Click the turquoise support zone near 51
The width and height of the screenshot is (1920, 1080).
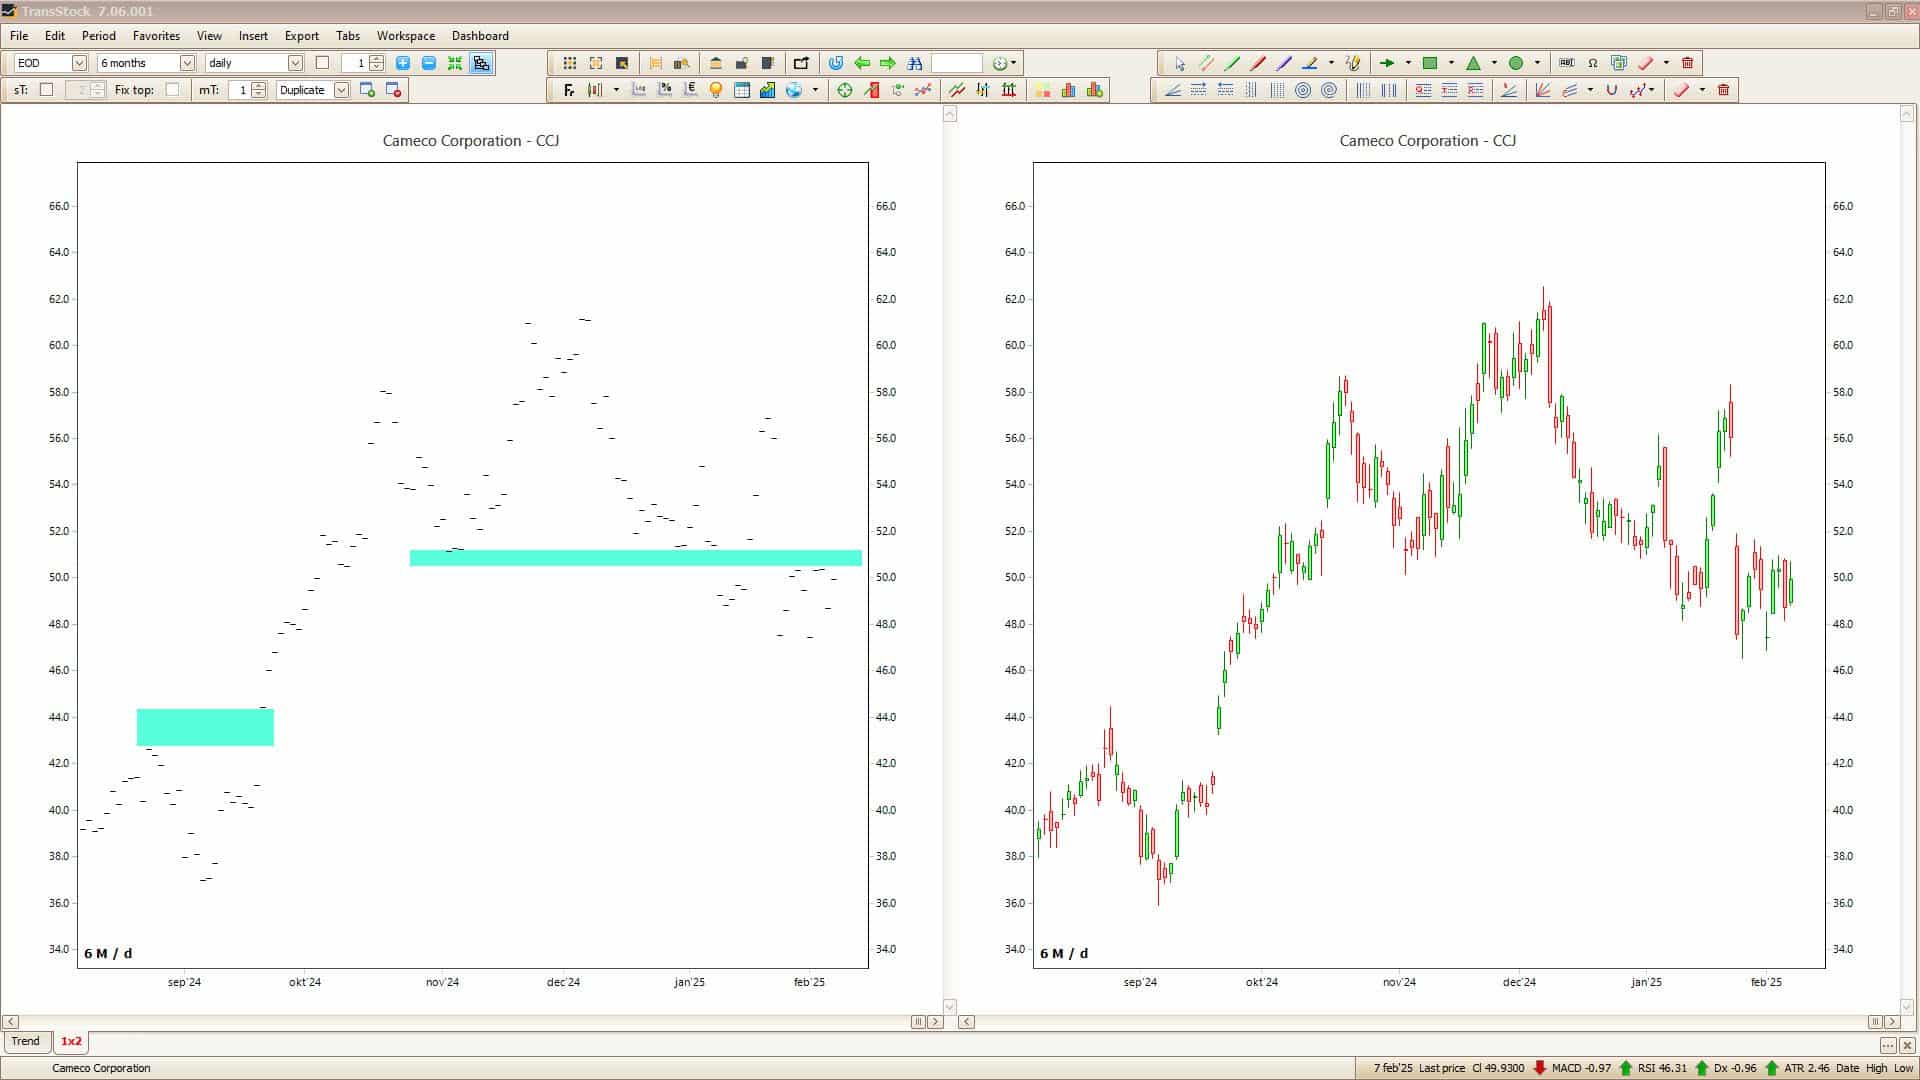pyautogui.click(x=635, y=558)
